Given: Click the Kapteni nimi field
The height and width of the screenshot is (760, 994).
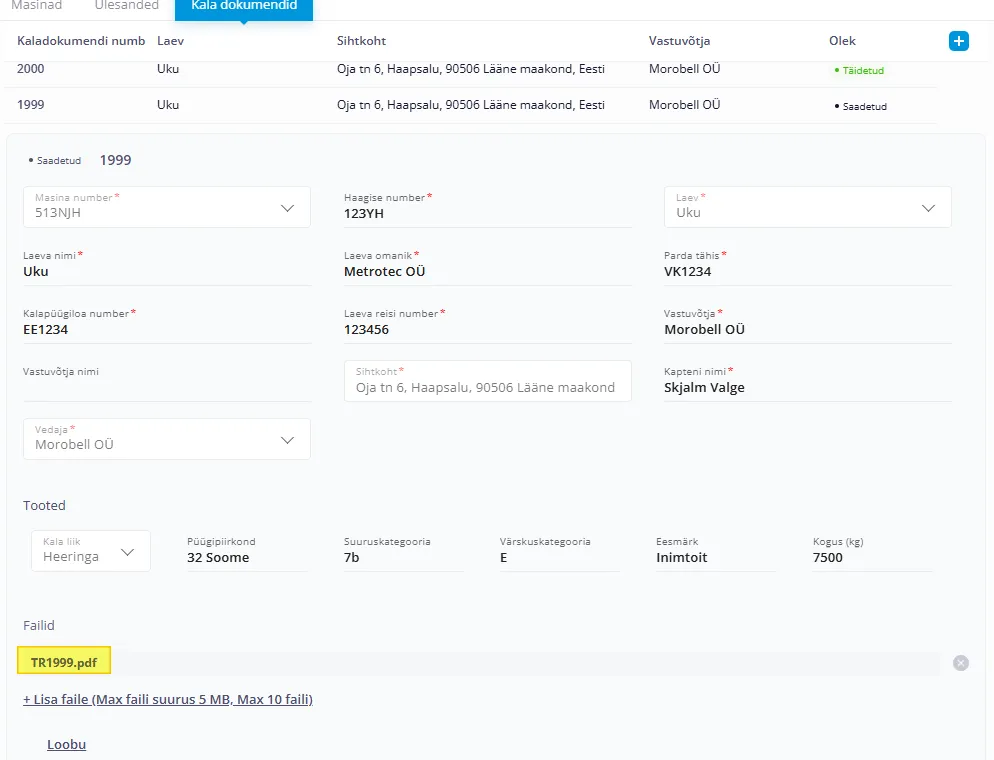Looking at the screenshot, I should point(807,388).
